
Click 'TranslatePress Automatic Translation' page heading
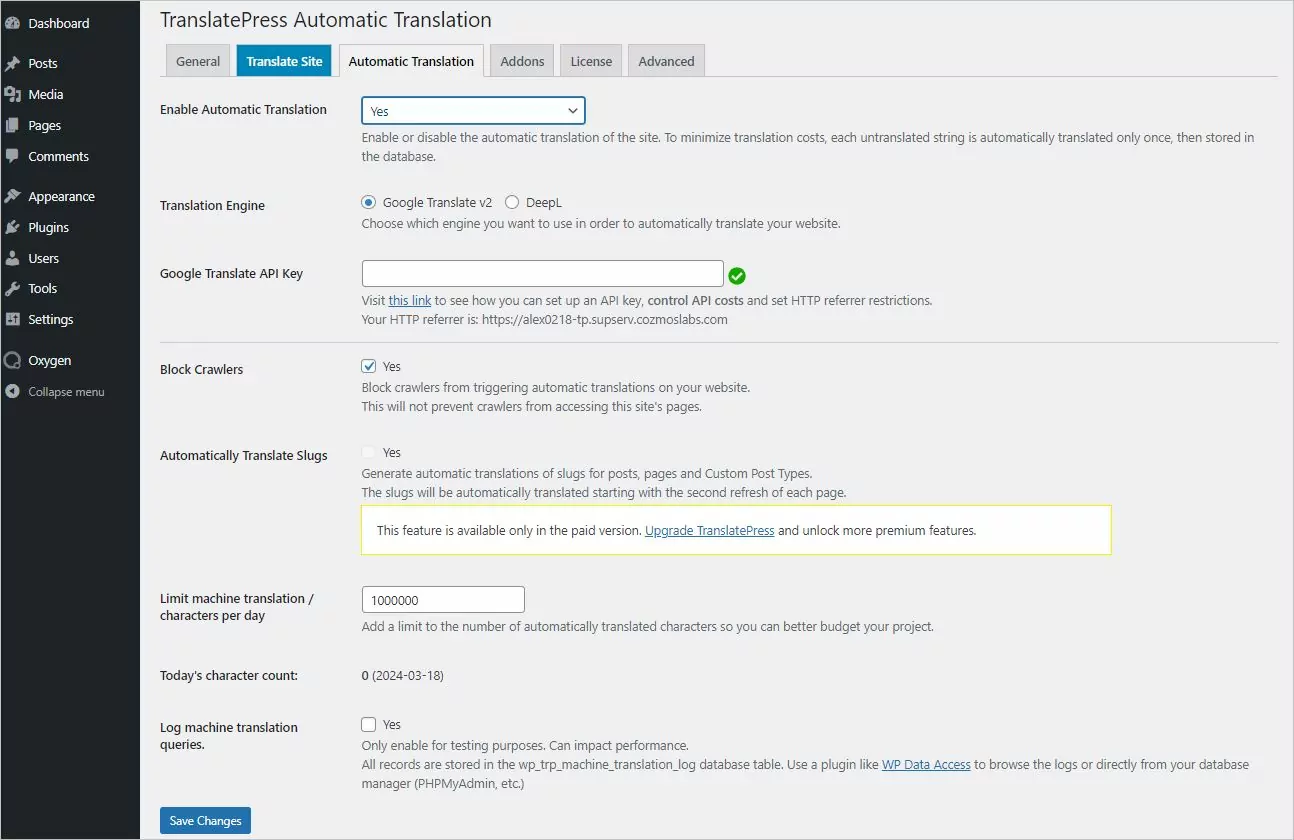coord(326,19)
